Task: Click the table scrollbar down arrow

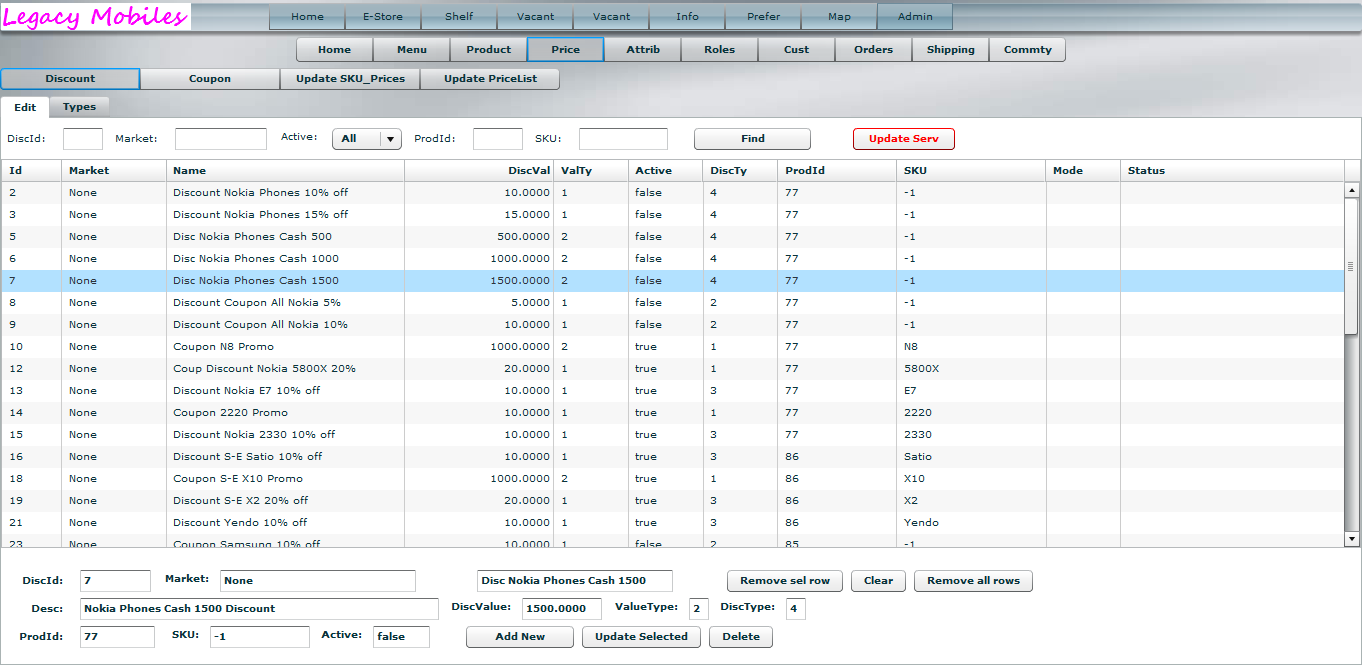Action: pos(1352,539)
